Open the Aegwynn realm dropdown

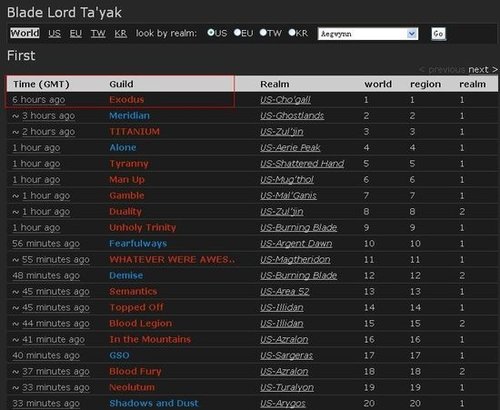click(x=368, y=34)
